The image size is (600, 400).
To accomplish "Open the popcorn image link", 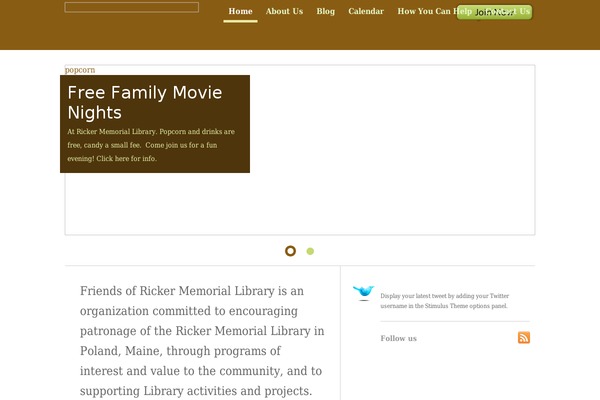I will 80,70.
